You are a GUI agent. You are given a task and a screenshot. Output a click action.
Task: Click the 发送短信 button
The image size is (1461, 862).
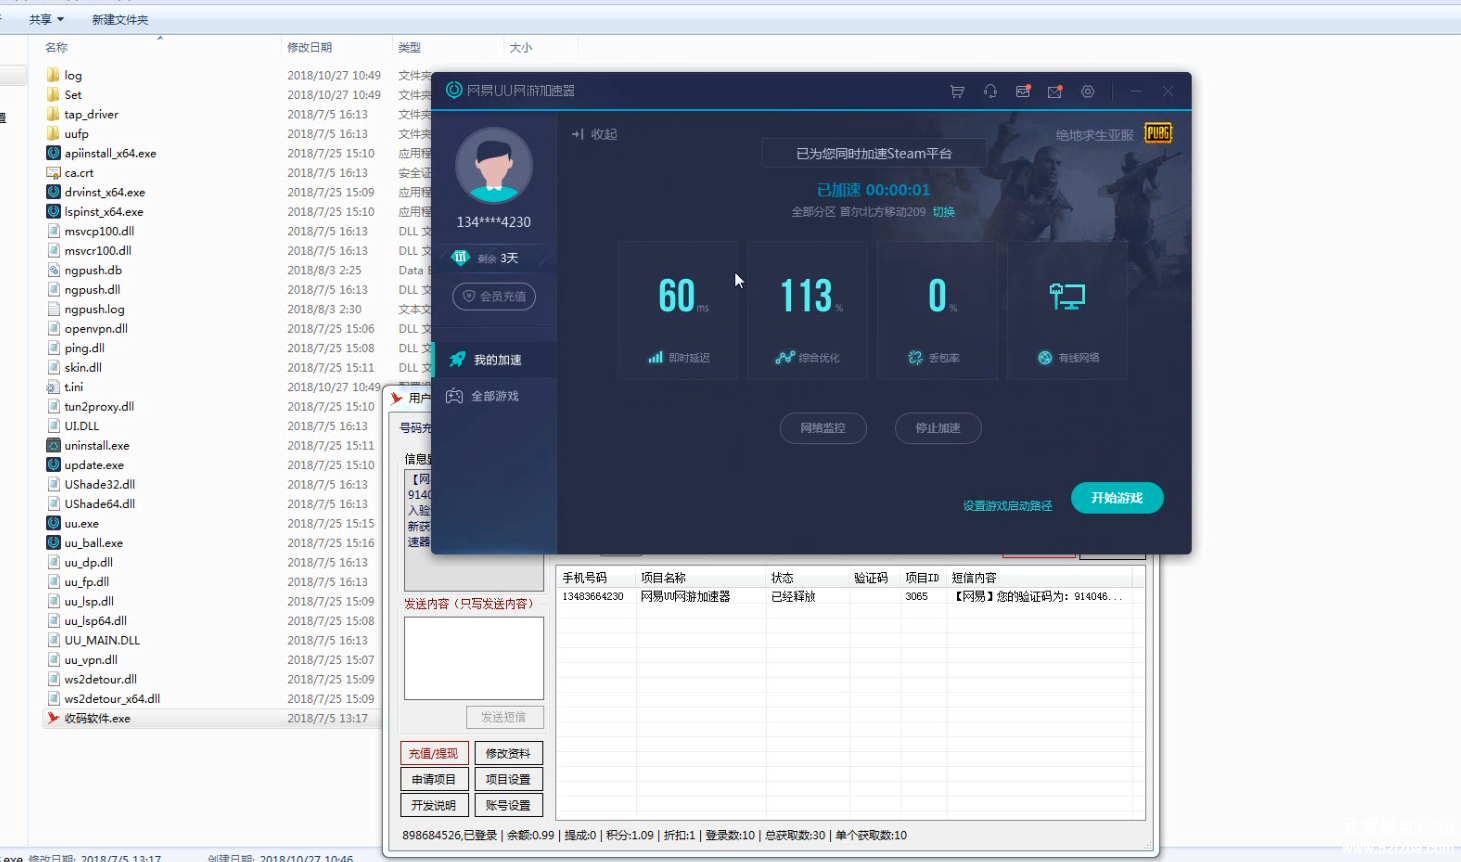click(x=504, y=717)
